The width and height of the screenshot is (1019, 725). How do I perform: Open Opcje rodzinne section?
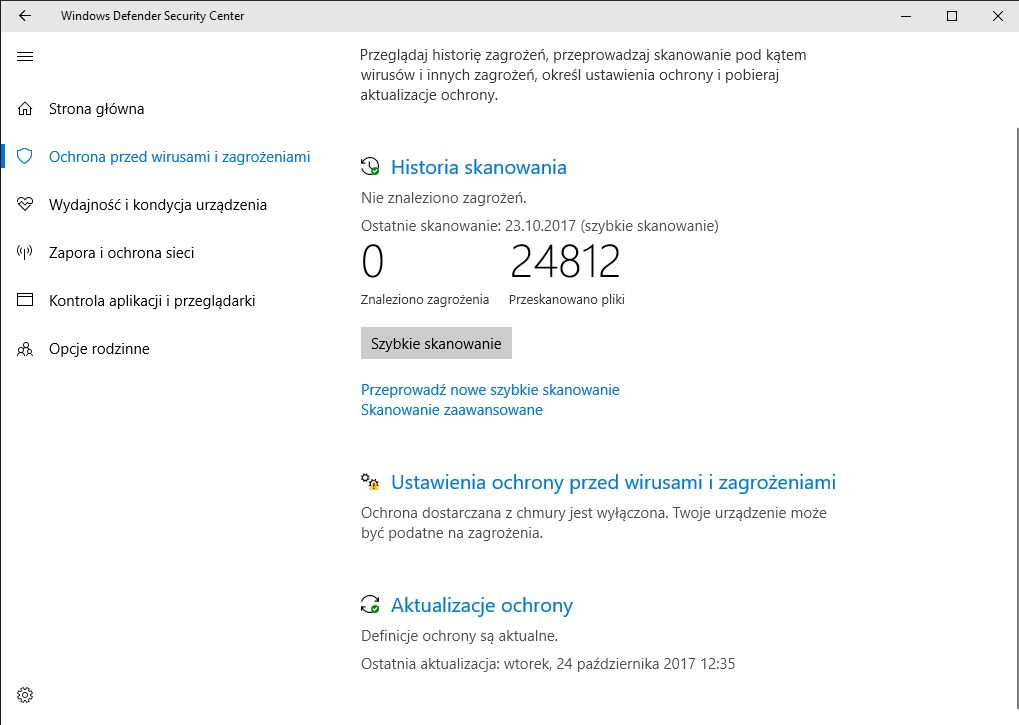99,349
